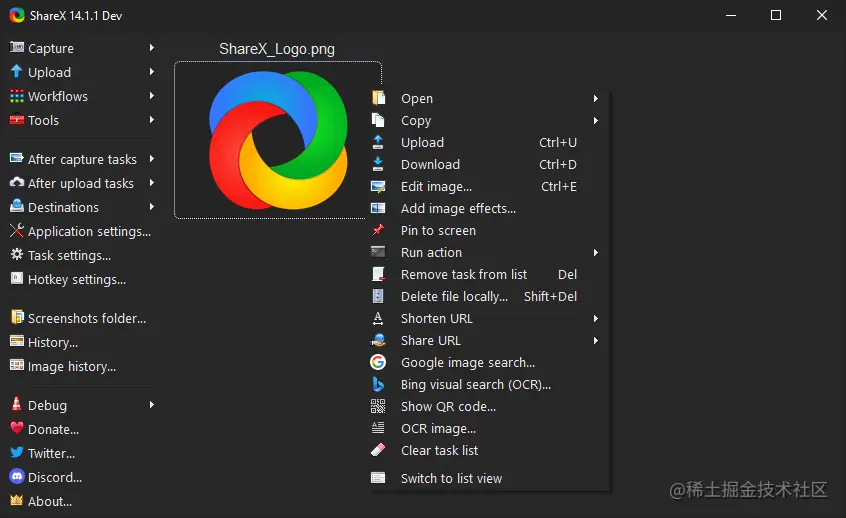
Task: Click the QR code icon in the context menu
Action: coord(378,406)
